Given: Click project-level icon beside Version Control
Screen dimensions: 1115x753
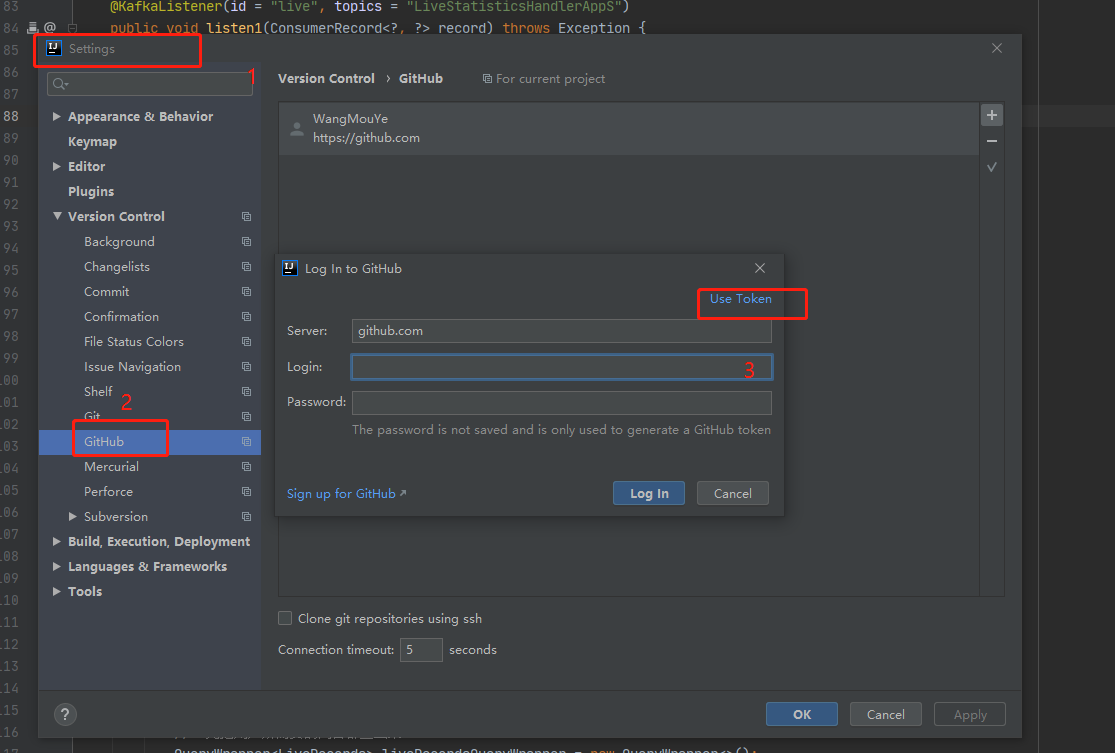Looking at the screenshot, I should point(247,216).
